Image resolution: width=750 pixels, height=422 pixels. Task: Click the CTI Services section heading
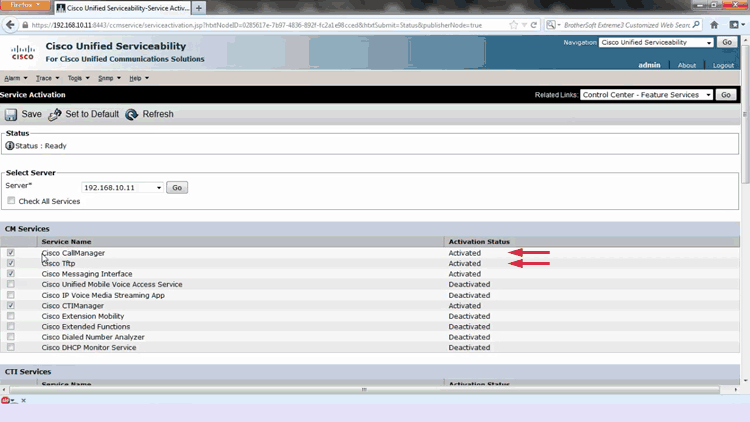coord(28,372)
